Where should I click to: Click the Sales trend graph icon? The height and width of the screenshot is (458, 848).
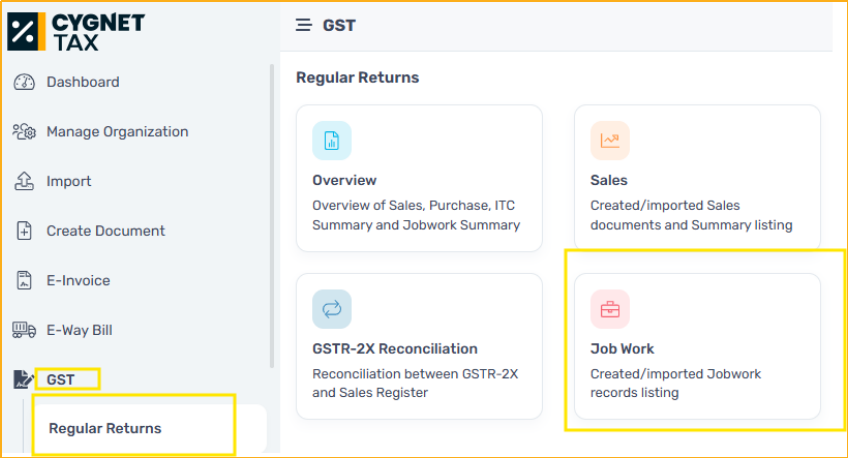pyautogui.click(x=610, y=141)
